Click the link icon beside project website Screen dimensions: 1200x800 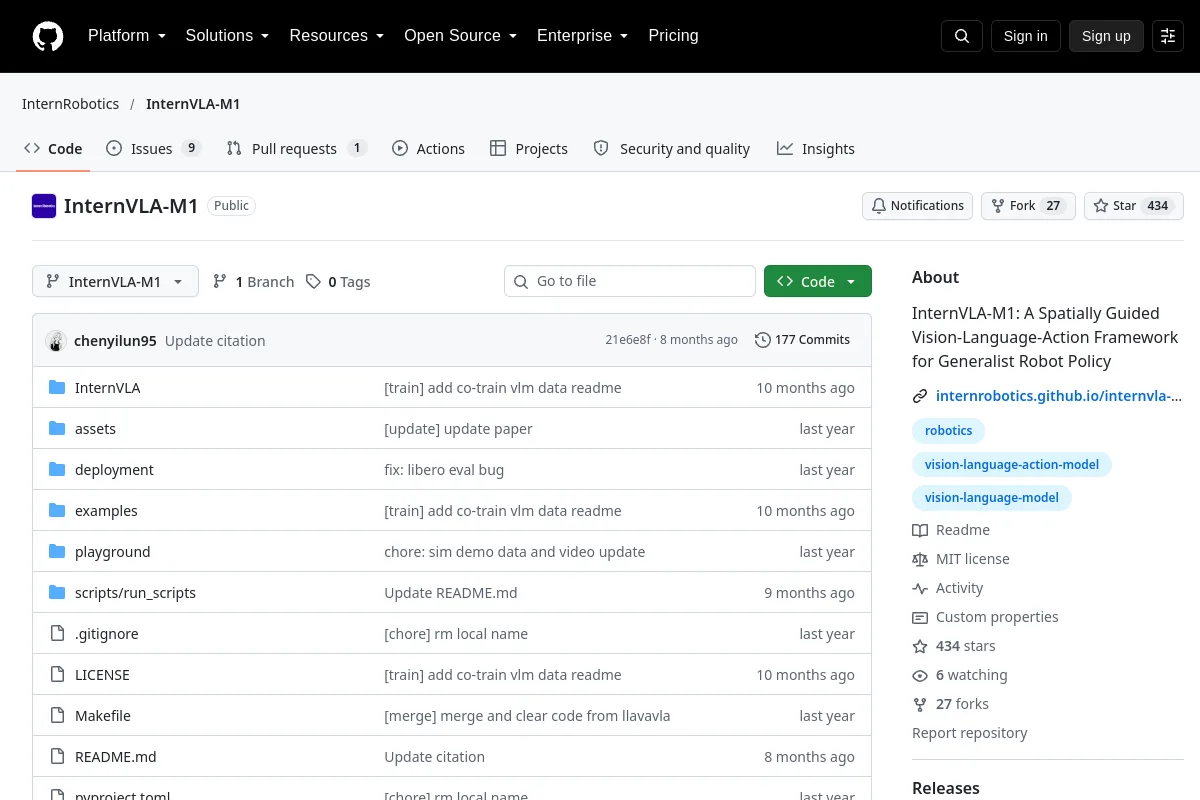pyautogui.click(x=920, y=396)
